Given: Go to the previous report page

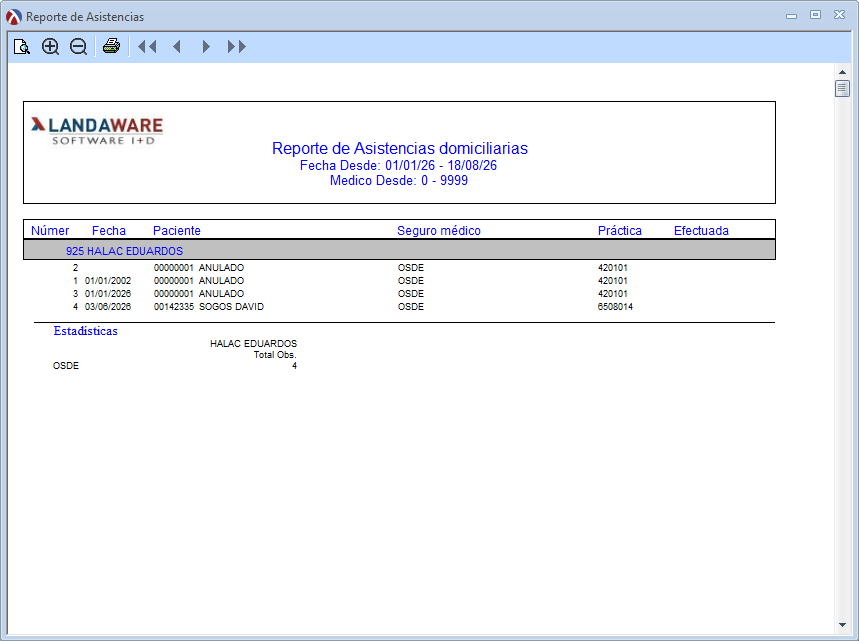Looking at the screenshot, I should click(176, 47).
